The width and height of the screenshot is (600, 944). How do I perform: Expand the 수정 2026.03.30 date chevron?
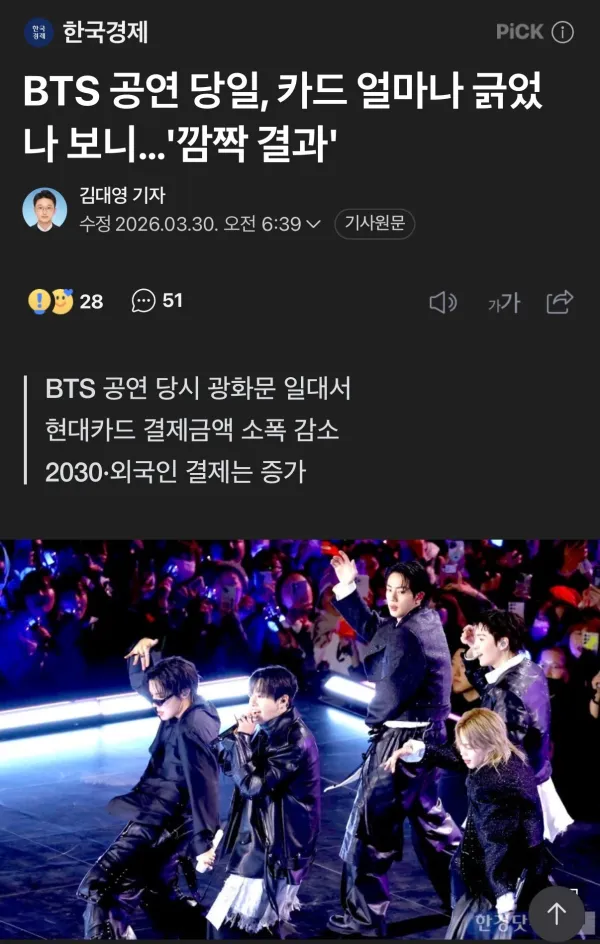314,225
